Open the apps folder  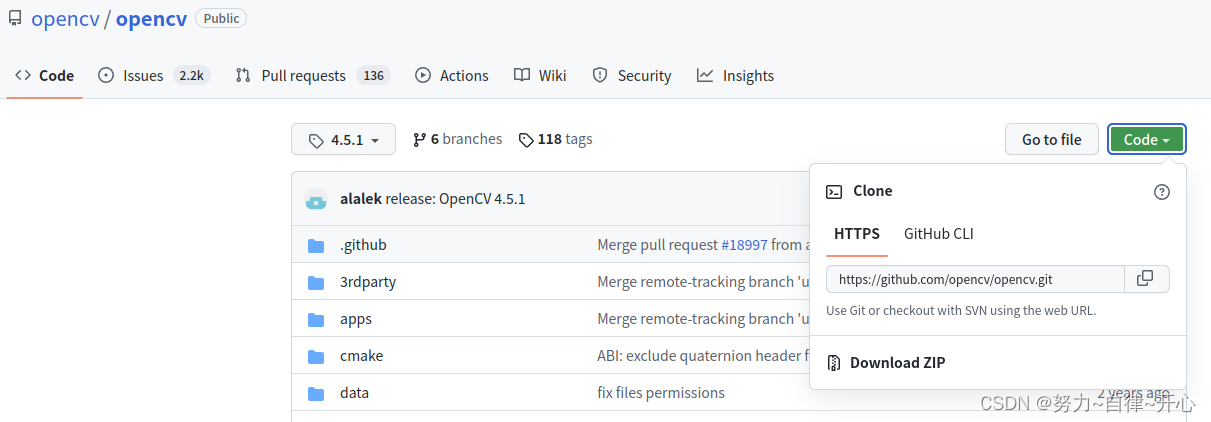coord(356,319)
